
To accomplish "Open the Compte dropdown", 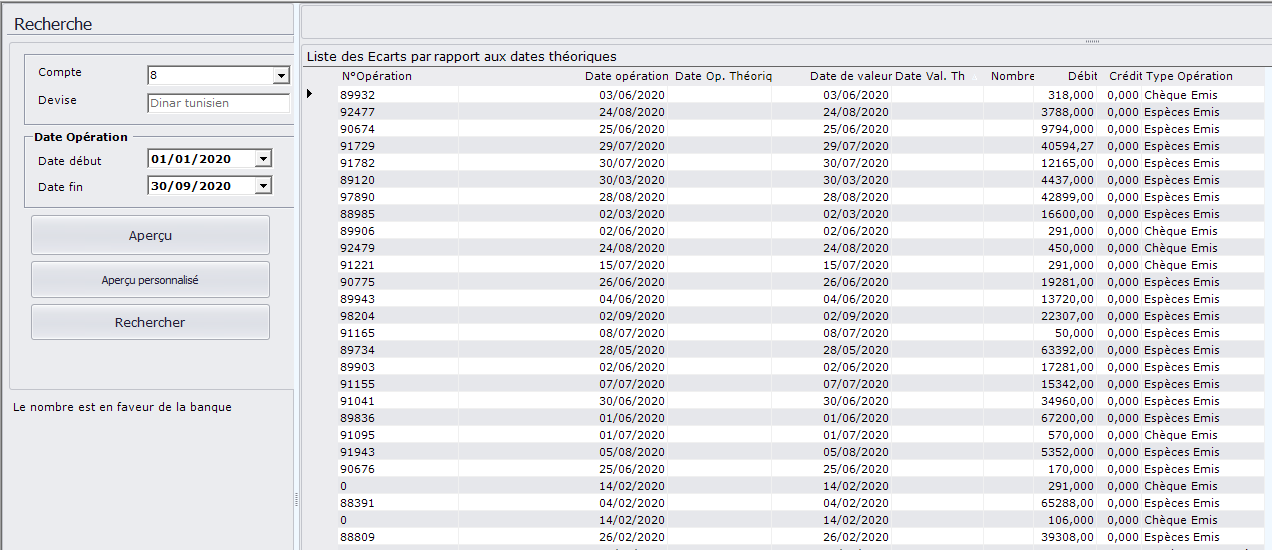I will [280, 75].
